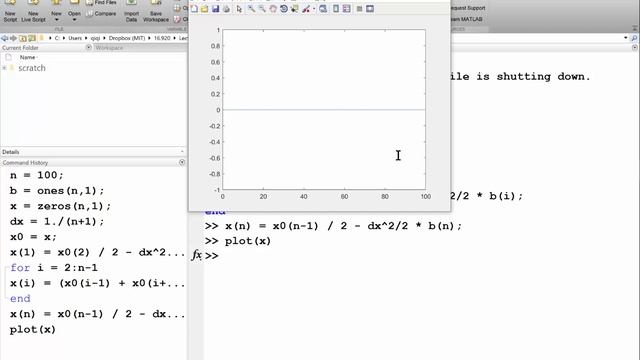Click the New Script button
This screenshot has width=640, height=360.
click(10, 12)
